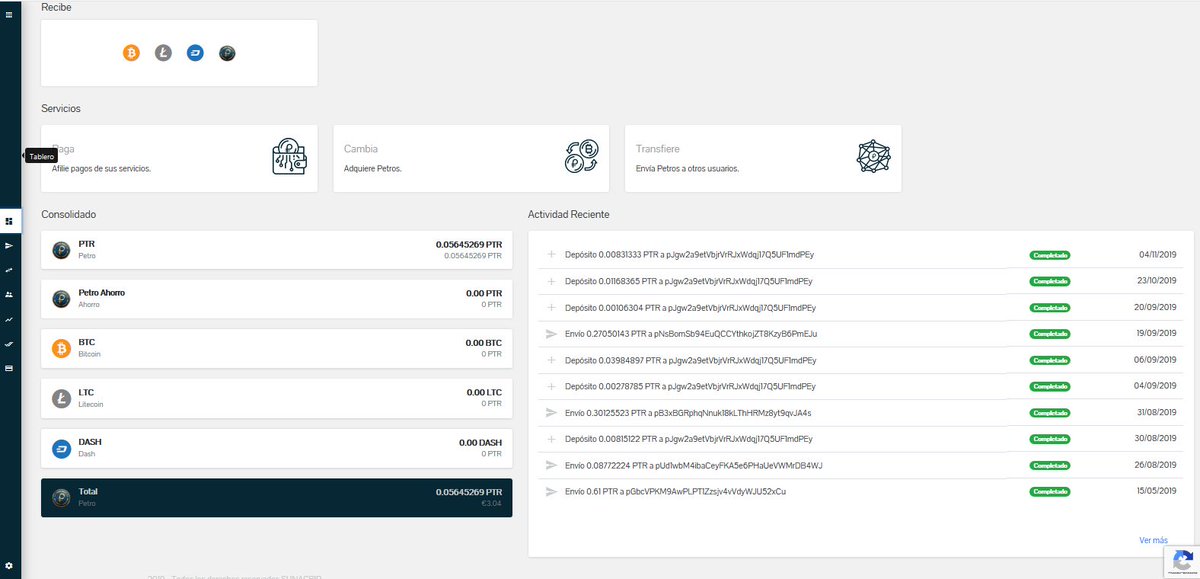
Task: Expand deposit 0.01168365 PTR plus icon
Action: click(x=550, y=281)
